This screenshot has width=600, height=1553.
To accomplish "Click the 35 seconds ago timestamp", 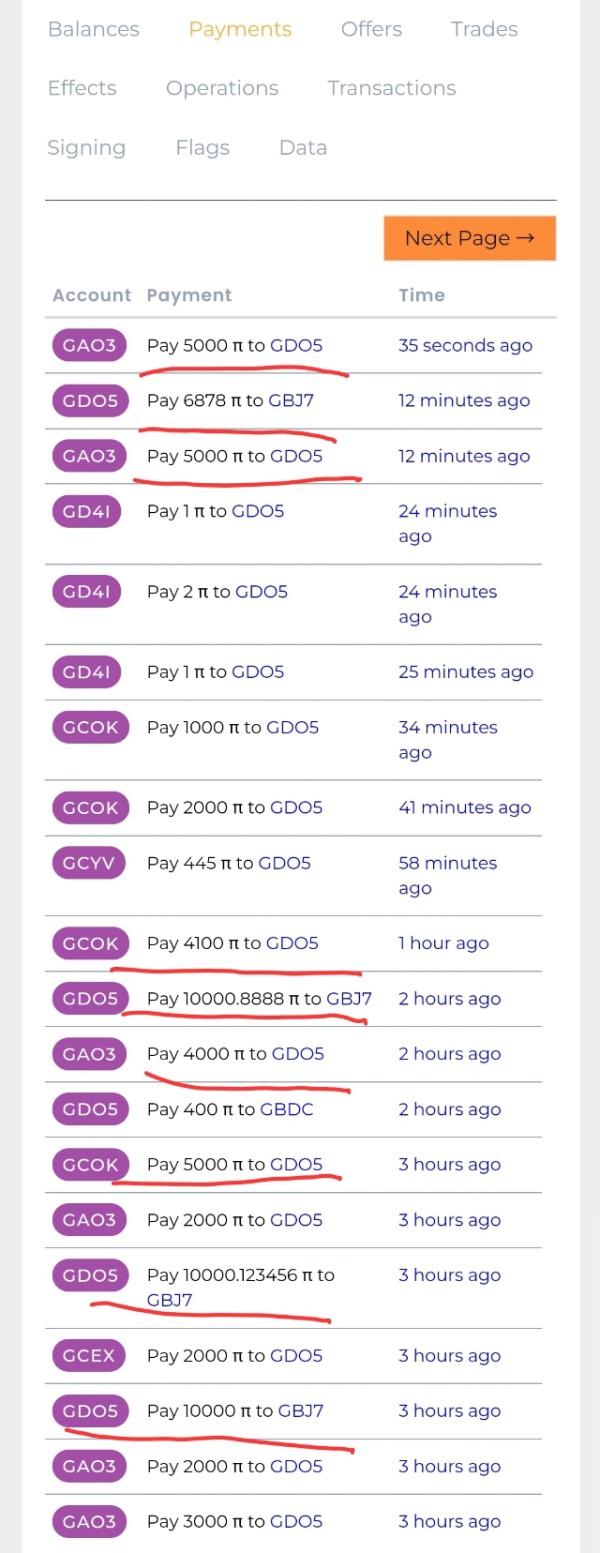I will tap(465, 346).
